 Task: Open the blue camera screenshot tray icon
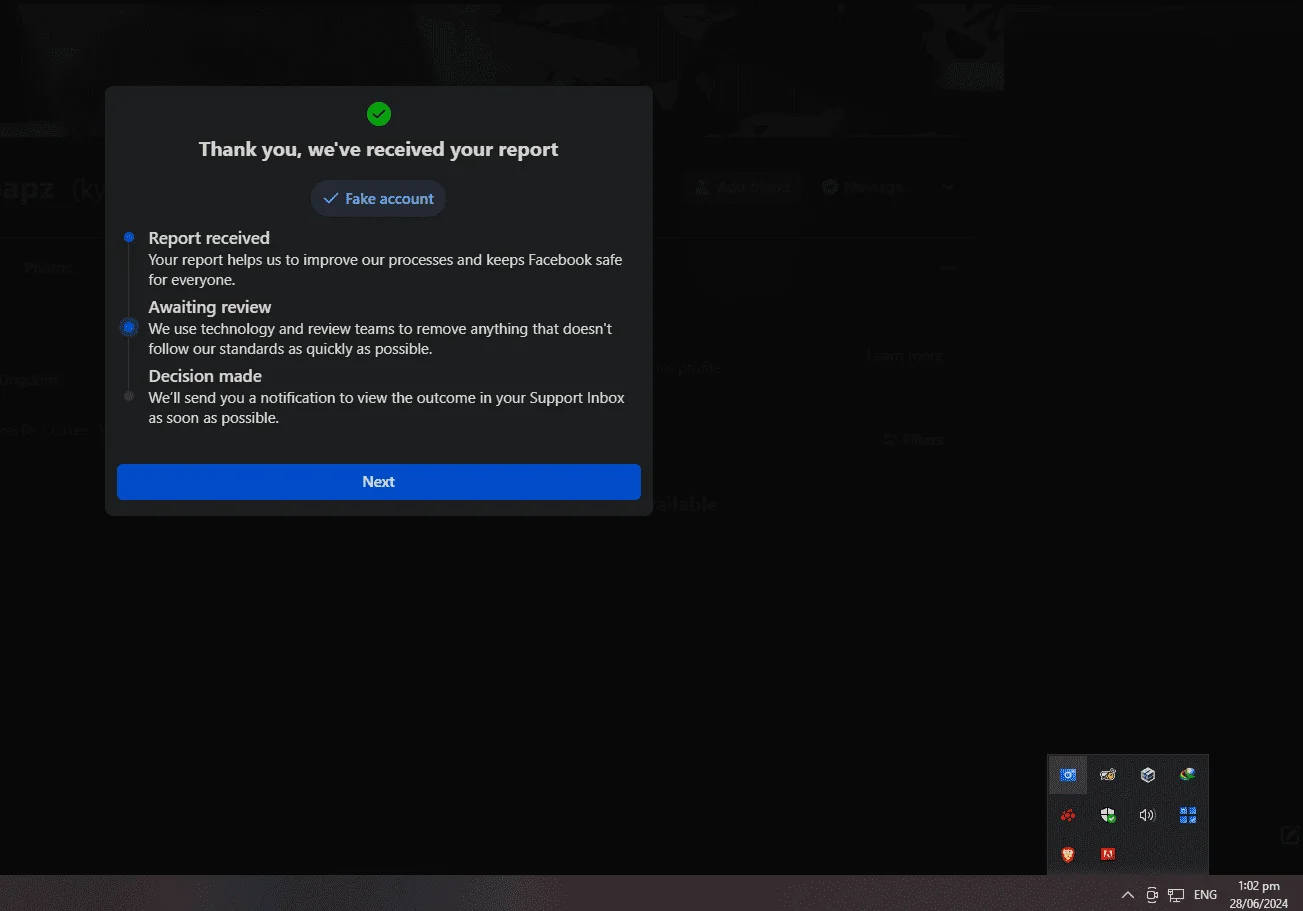point(1068,775)
